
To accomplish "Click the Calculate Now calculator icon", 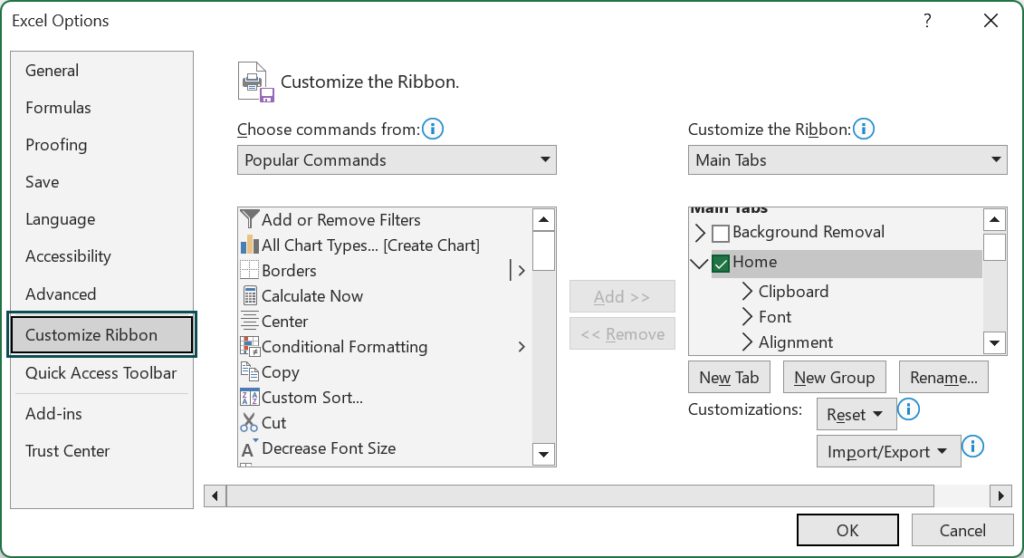I will coord(249,296).
